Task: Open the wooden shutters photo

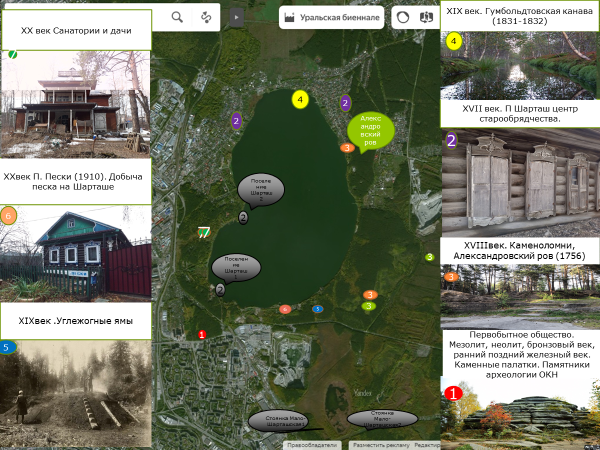Action: click(521, 183)
